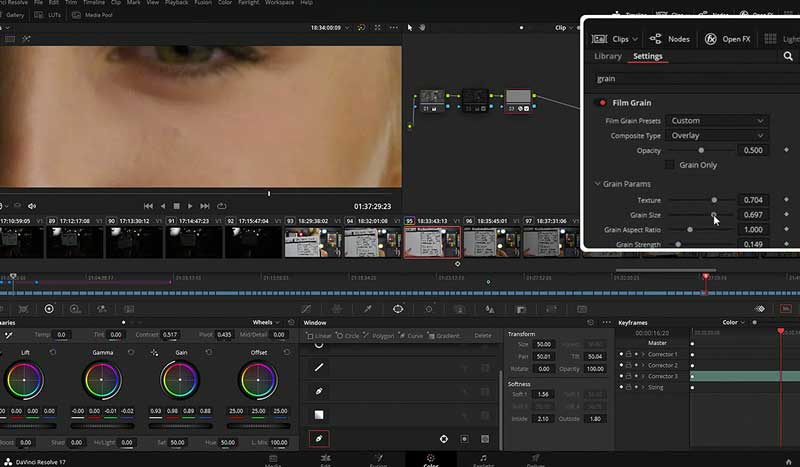Select the highlighted gradient window row icon

pyautogui.click(x=319, y=439)
